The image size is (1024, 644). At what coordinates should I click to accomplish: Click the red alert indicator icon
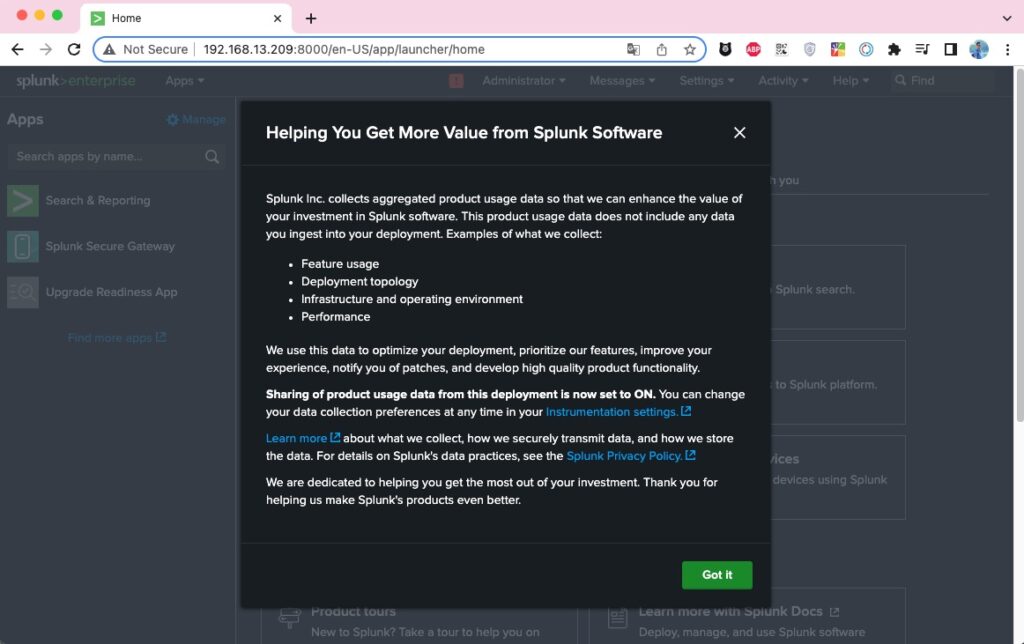pyautogui.click(x=456, y=81)
